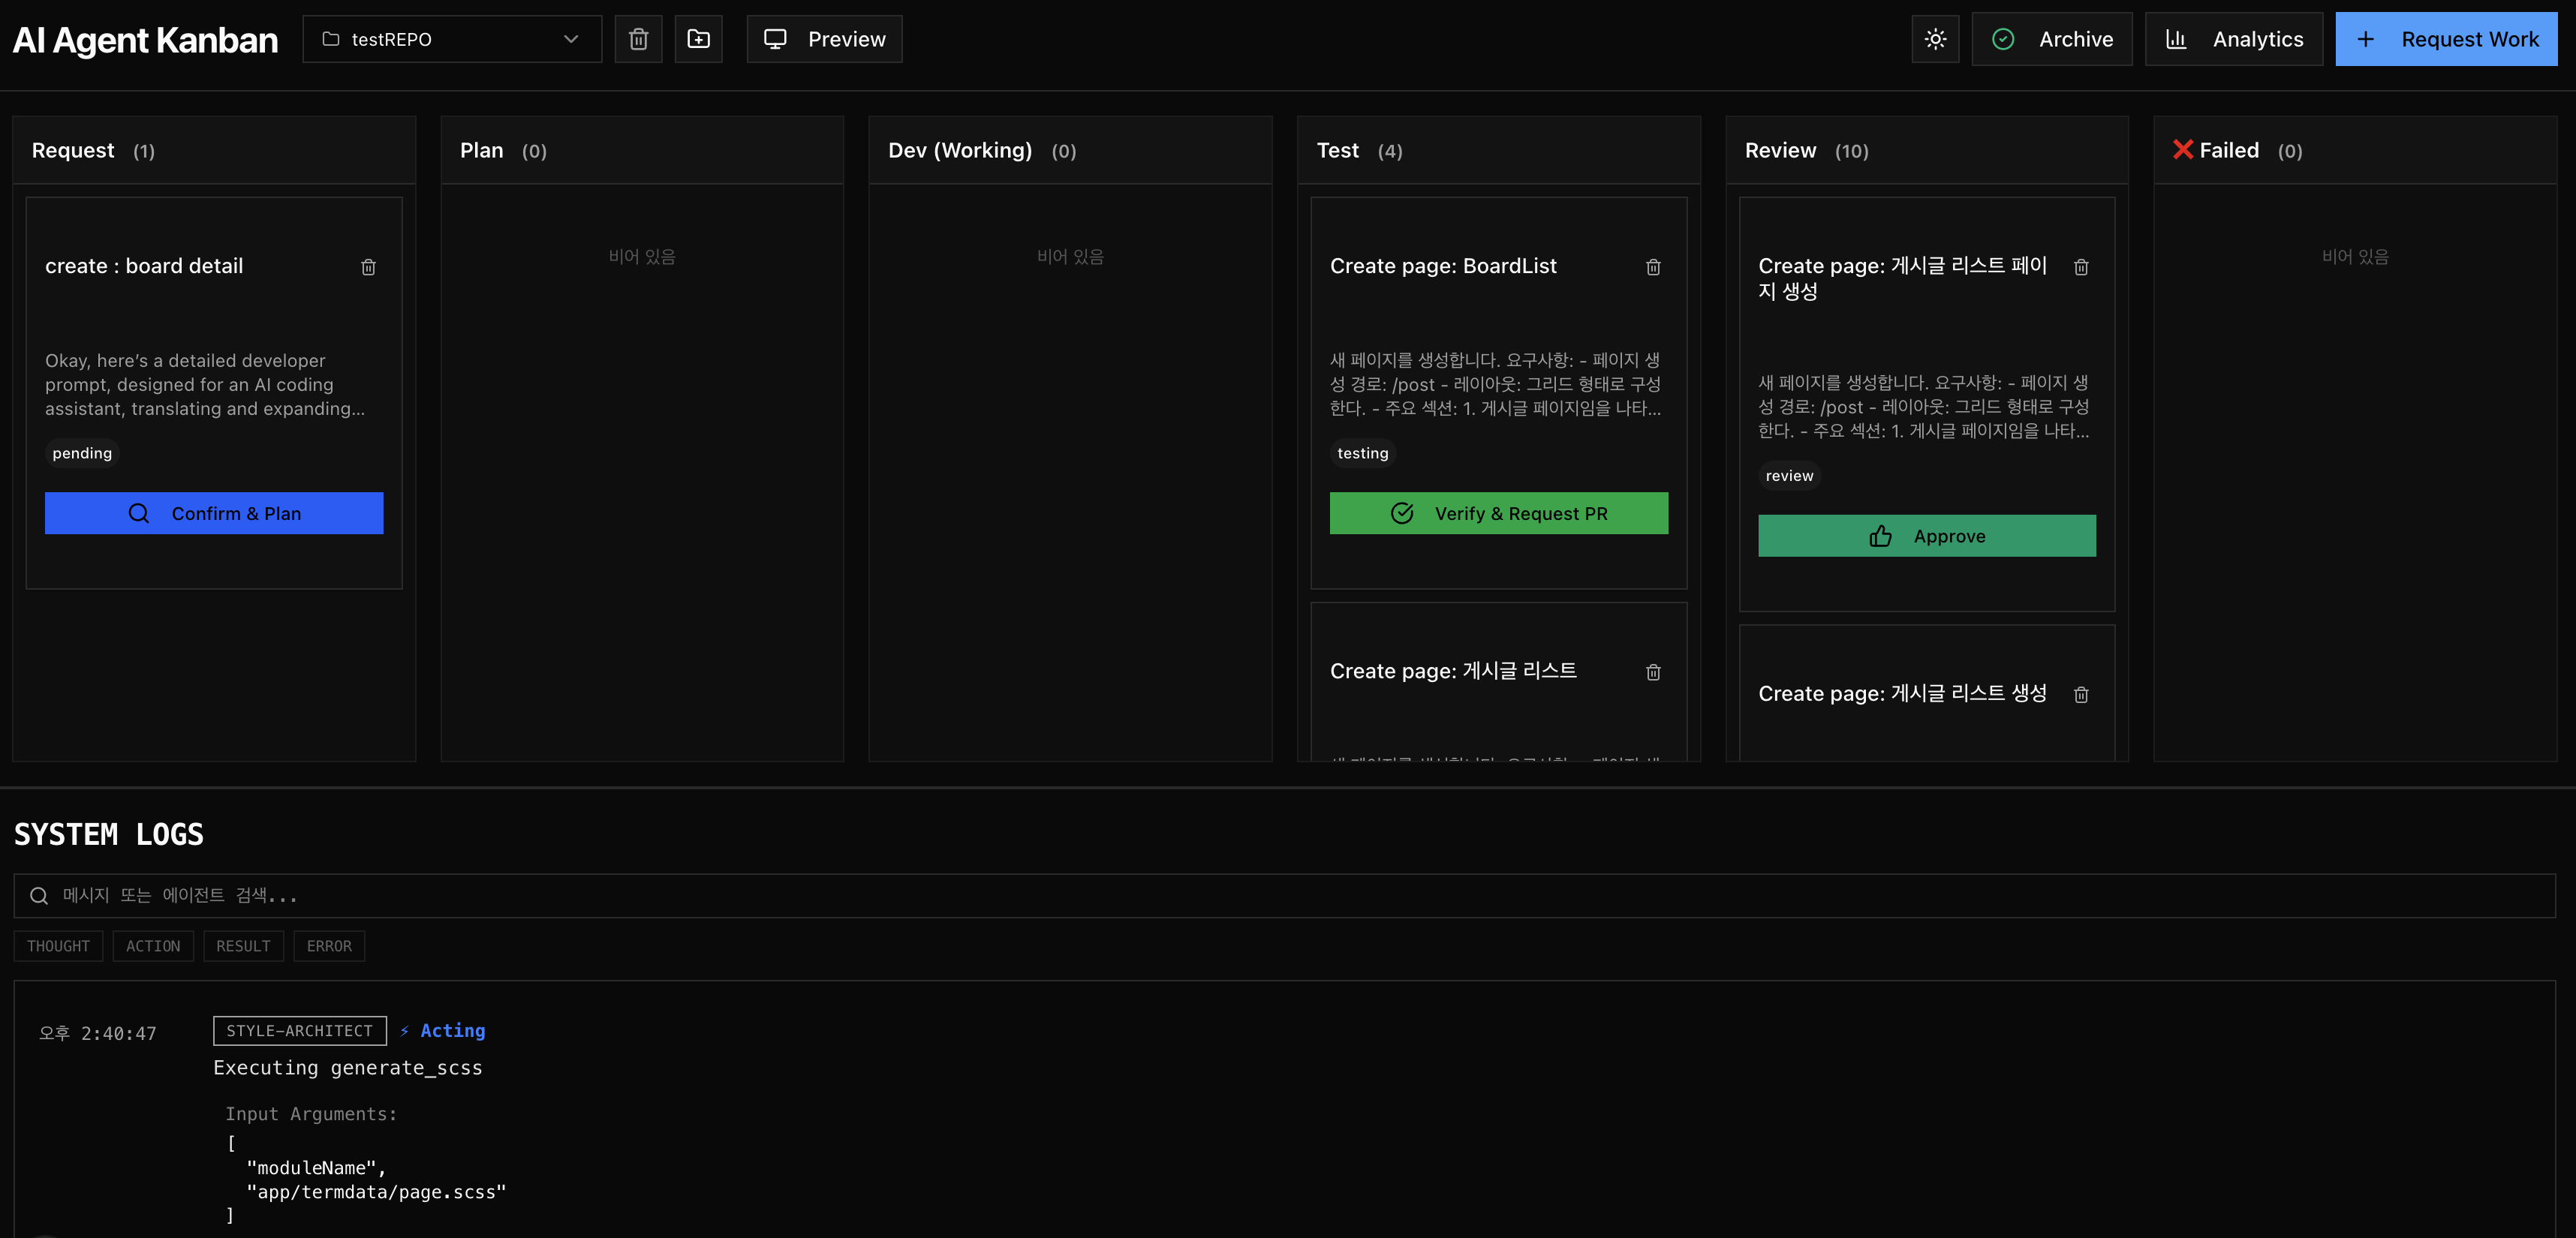The height and width of the screenshot is (1238, 2576).
Task: Click Verify & Request PR button
Action: point(1498,513)
